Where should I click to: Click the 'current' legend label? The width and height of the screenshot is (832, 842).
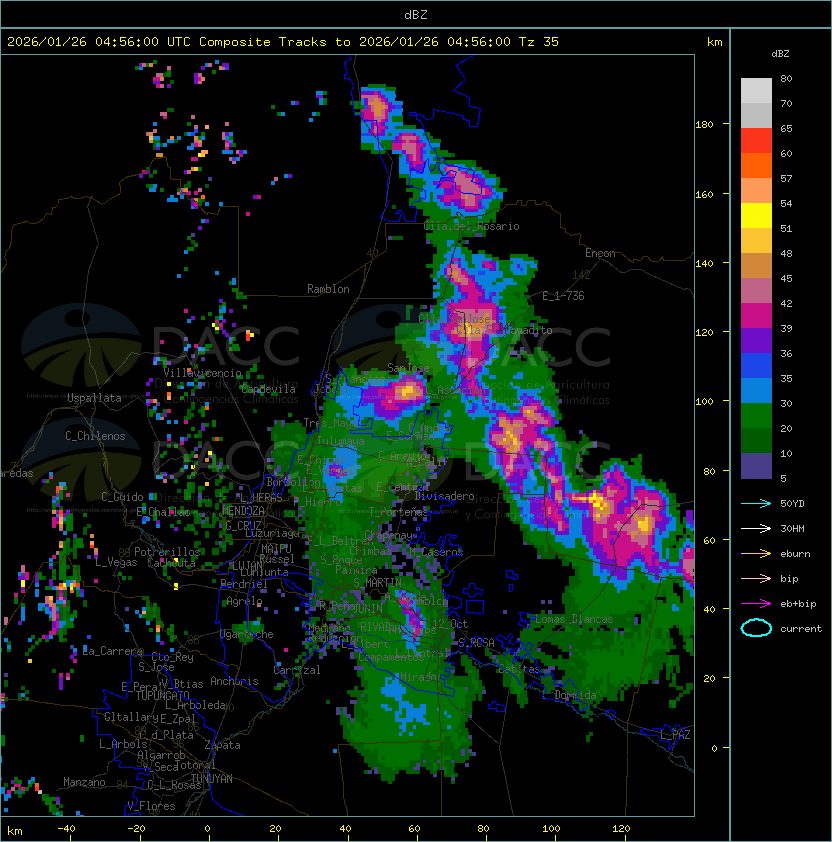click(801, 629)
